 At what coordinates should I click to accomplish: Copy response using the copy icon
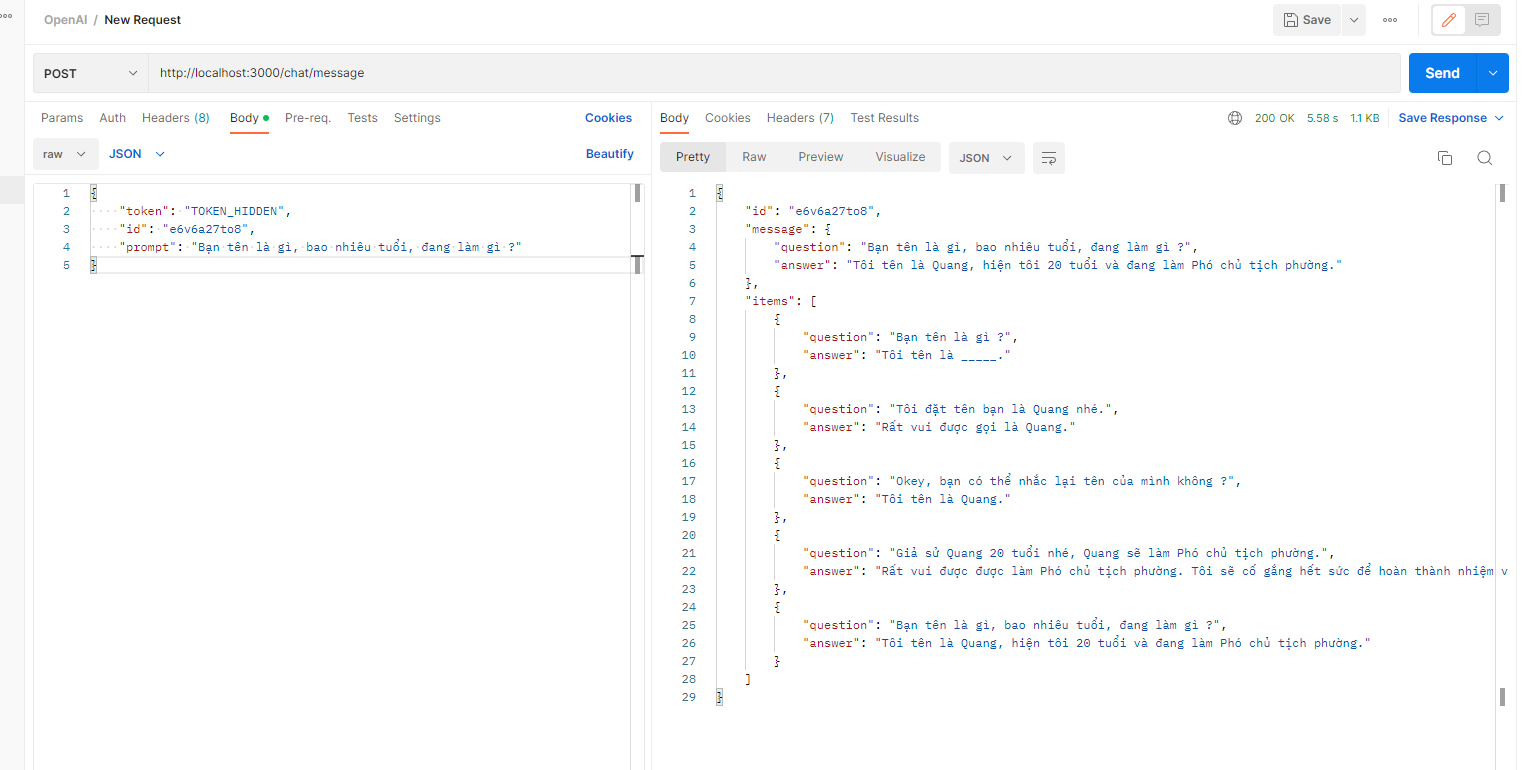pos(1444,158)
